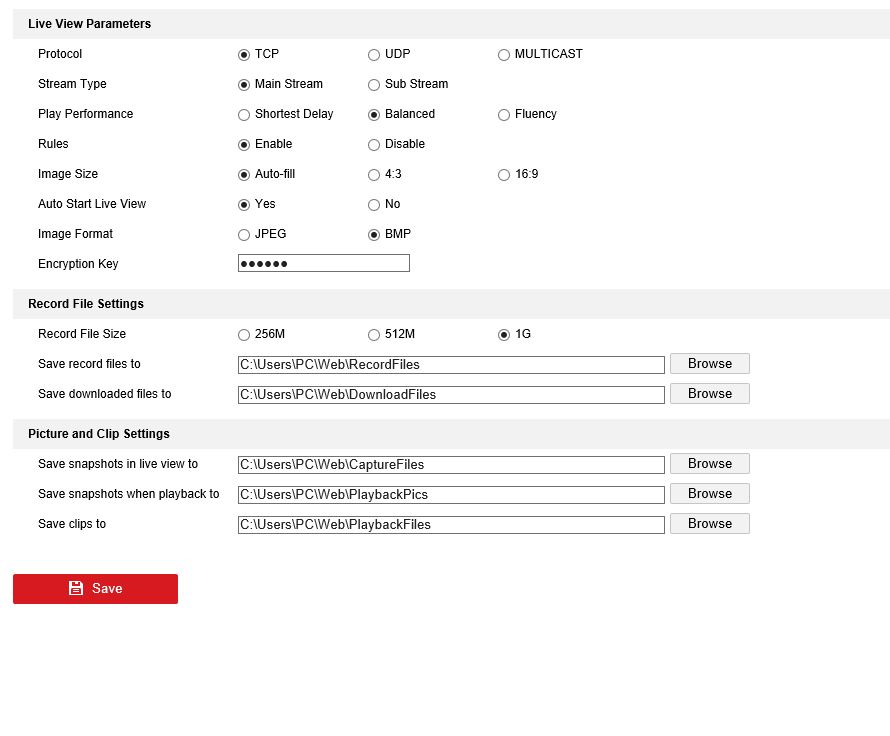Choose 16:9 image size
The width and height of the screenshot is (890, 736).
coord(504,175)
